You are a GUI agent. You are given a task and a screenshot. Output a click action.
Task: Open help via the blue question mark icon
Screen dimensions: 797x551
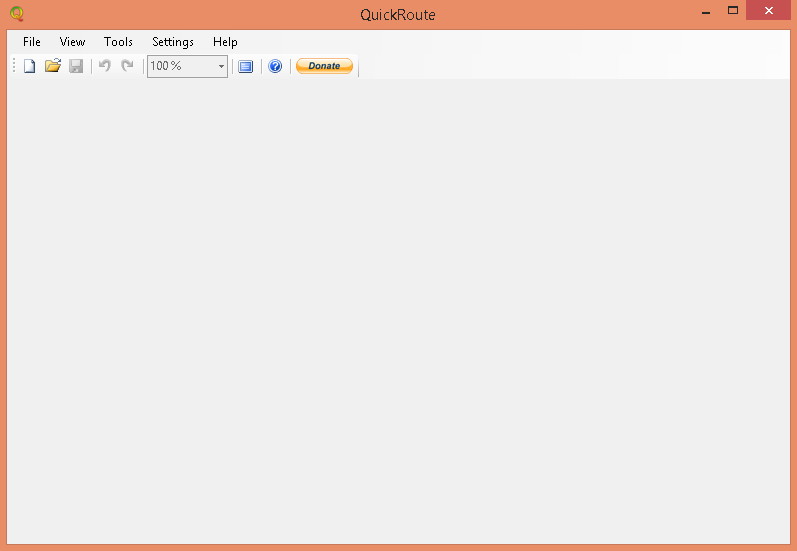(275, 66)
